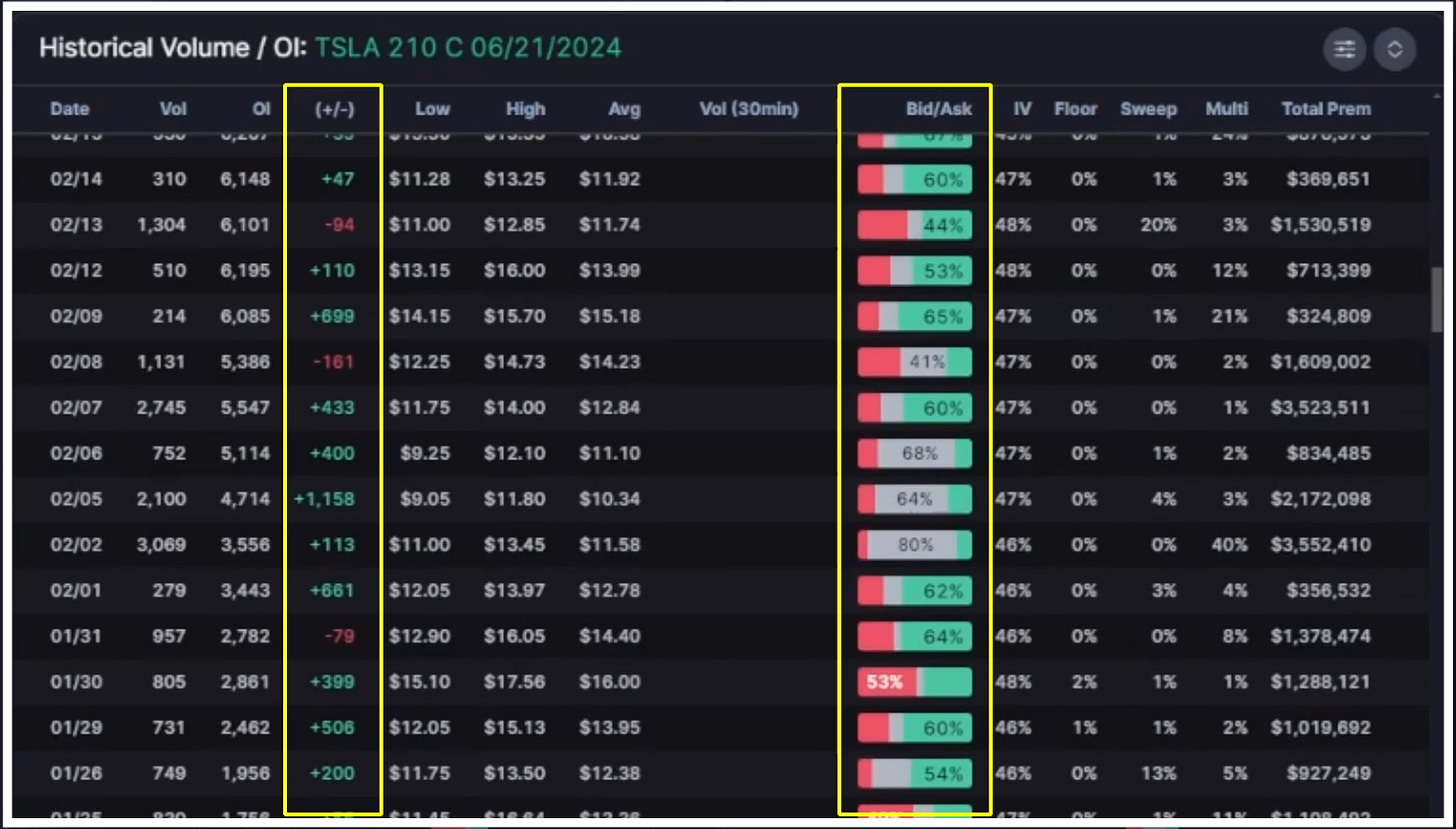Sort by the Floor column header
The image size is (1456, 829).
tap(1076, 109)
